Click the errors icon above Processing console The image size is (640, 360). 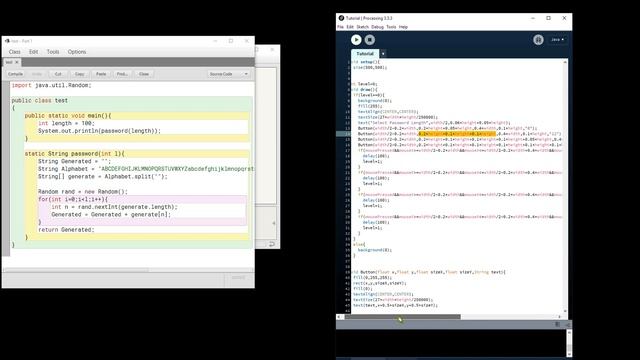click(x=567, y=324)
